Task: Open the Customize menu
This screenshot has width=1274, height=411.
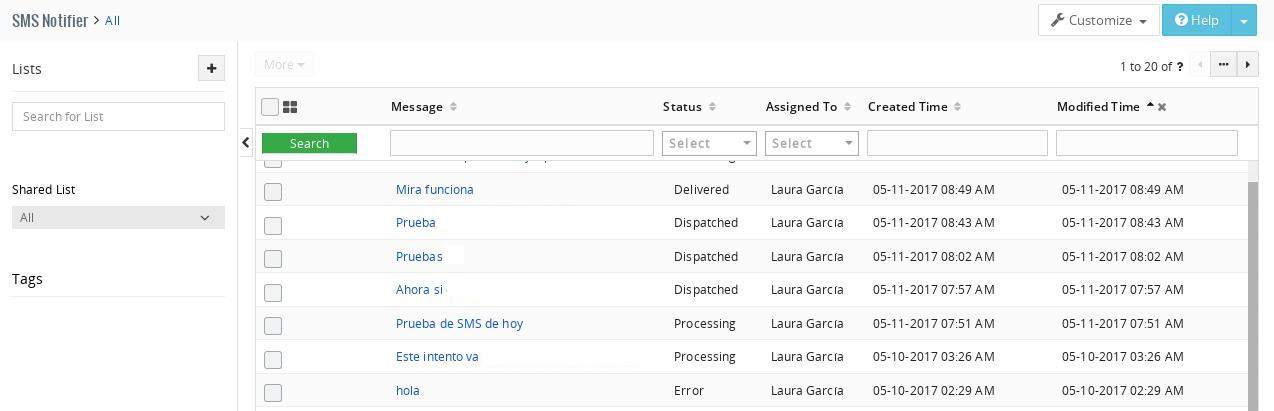Action: point(1098,20)
